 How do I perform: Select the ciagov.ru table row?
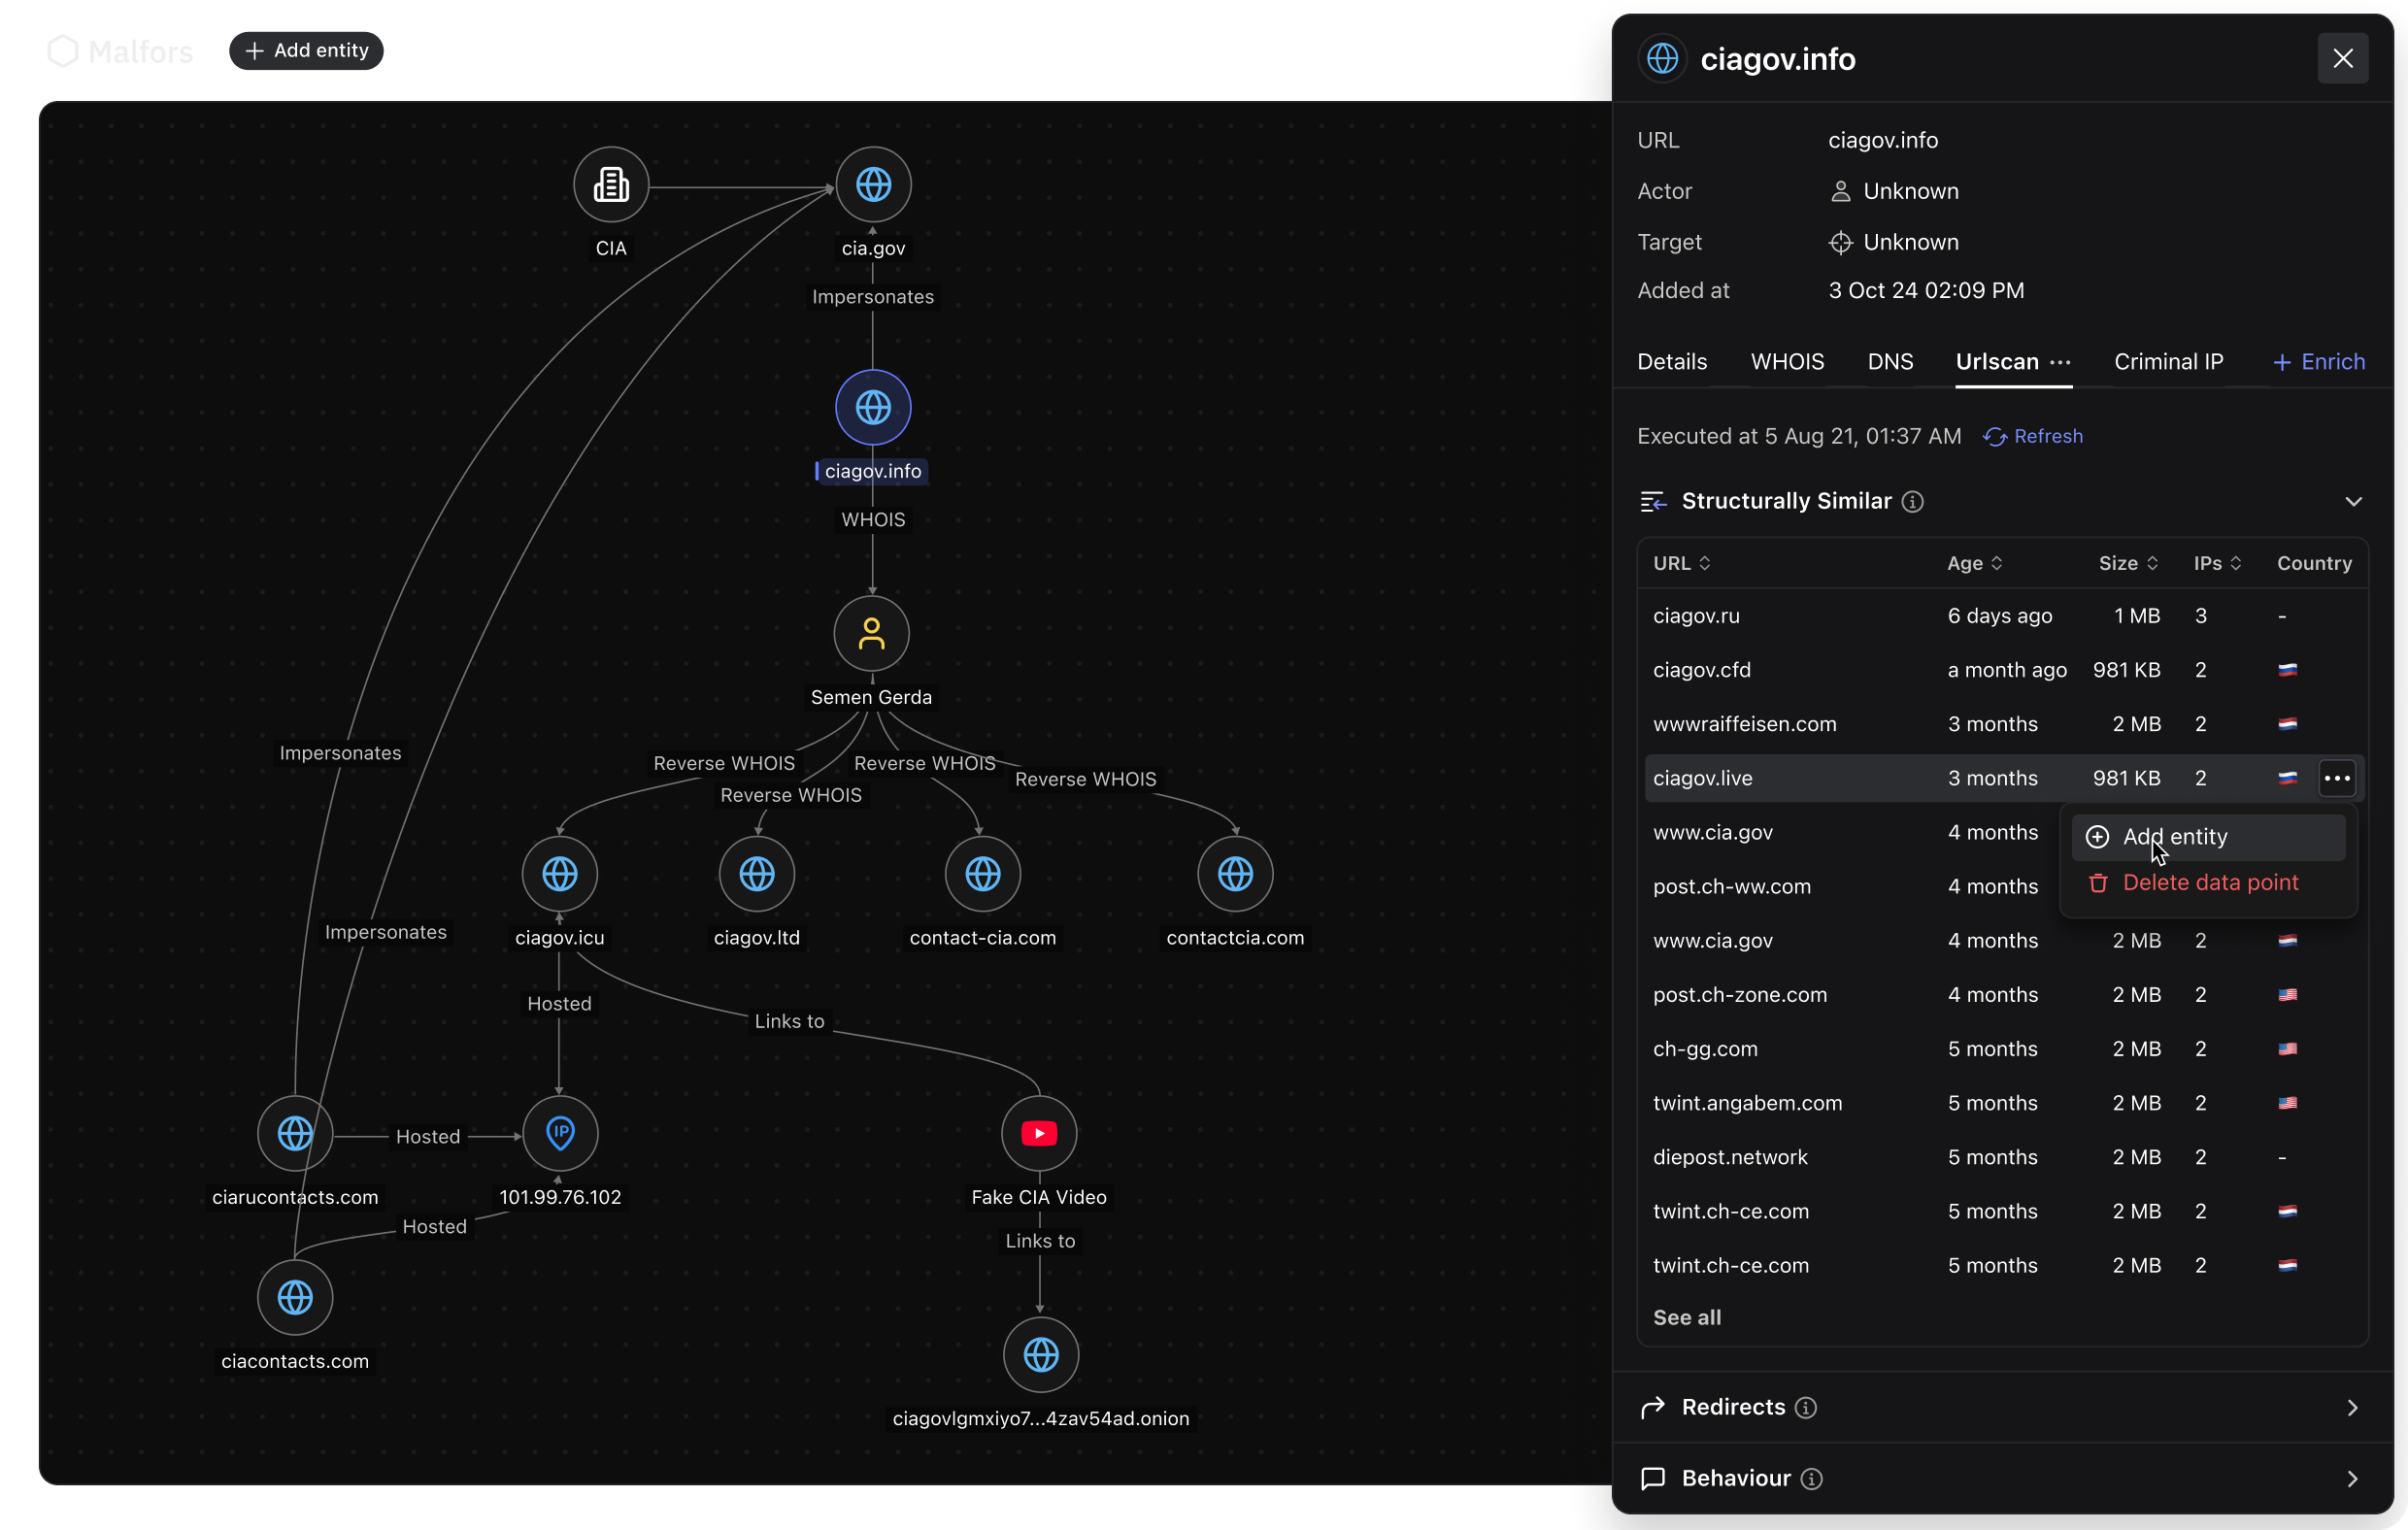click(x=2003, y=616)
